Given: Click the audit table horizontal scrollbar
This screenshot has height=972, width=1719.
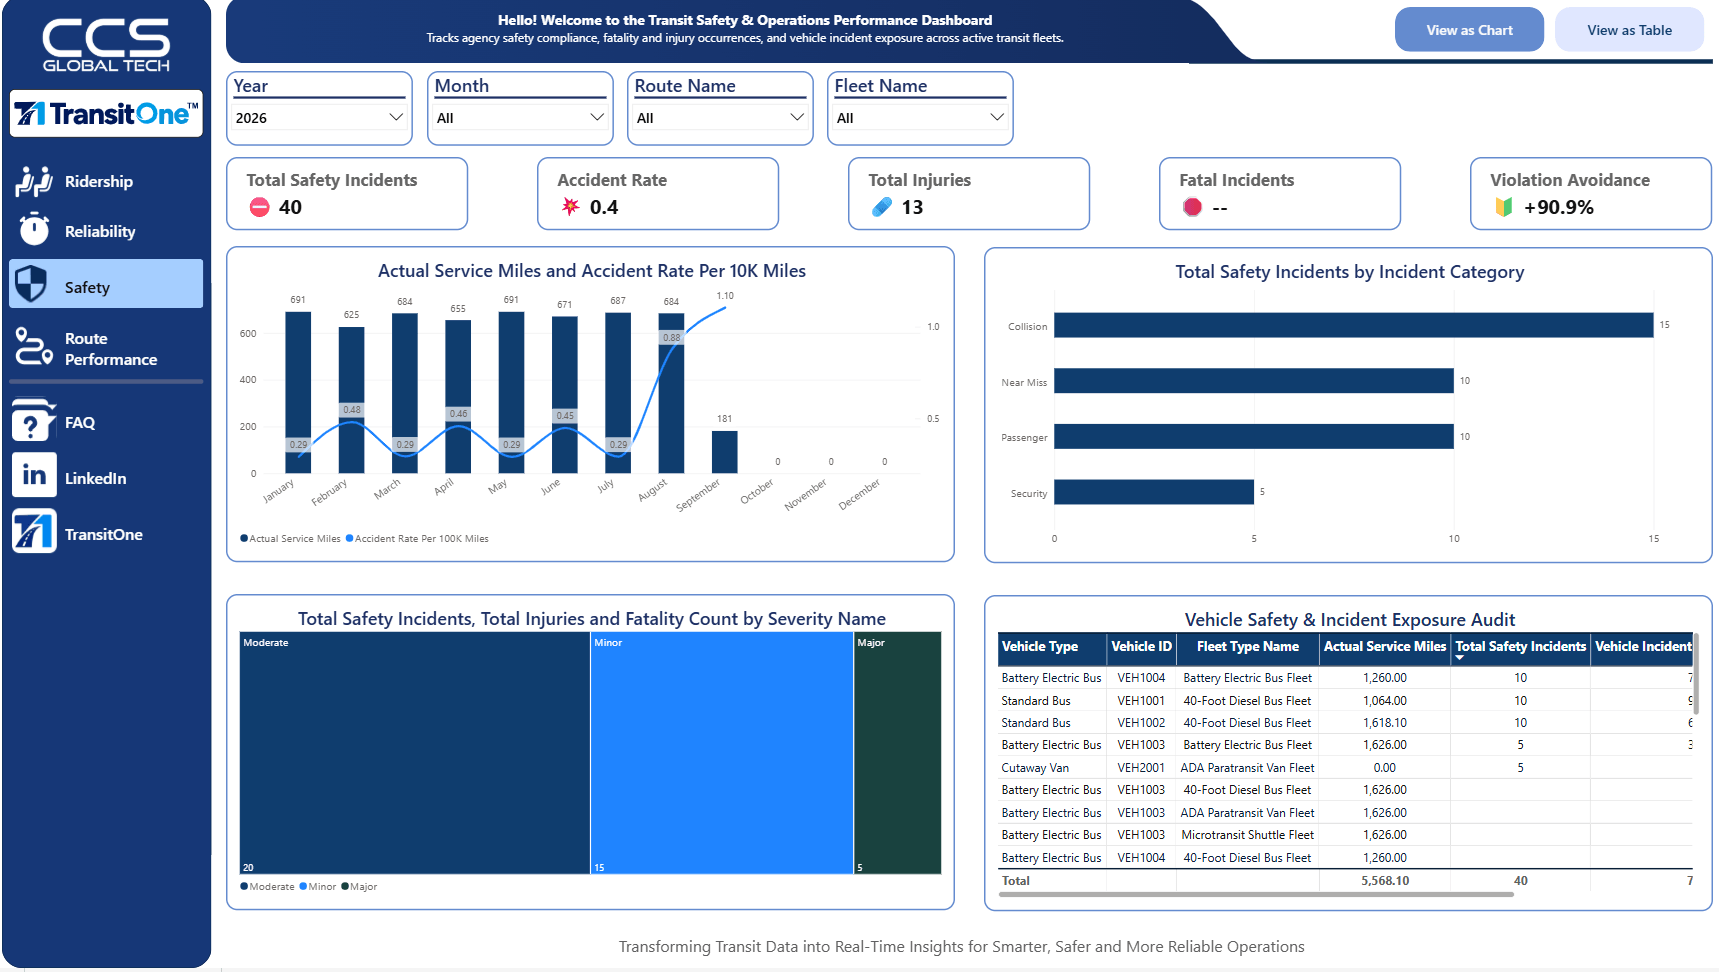Looking at the screenshot, I should (1256, 895).
